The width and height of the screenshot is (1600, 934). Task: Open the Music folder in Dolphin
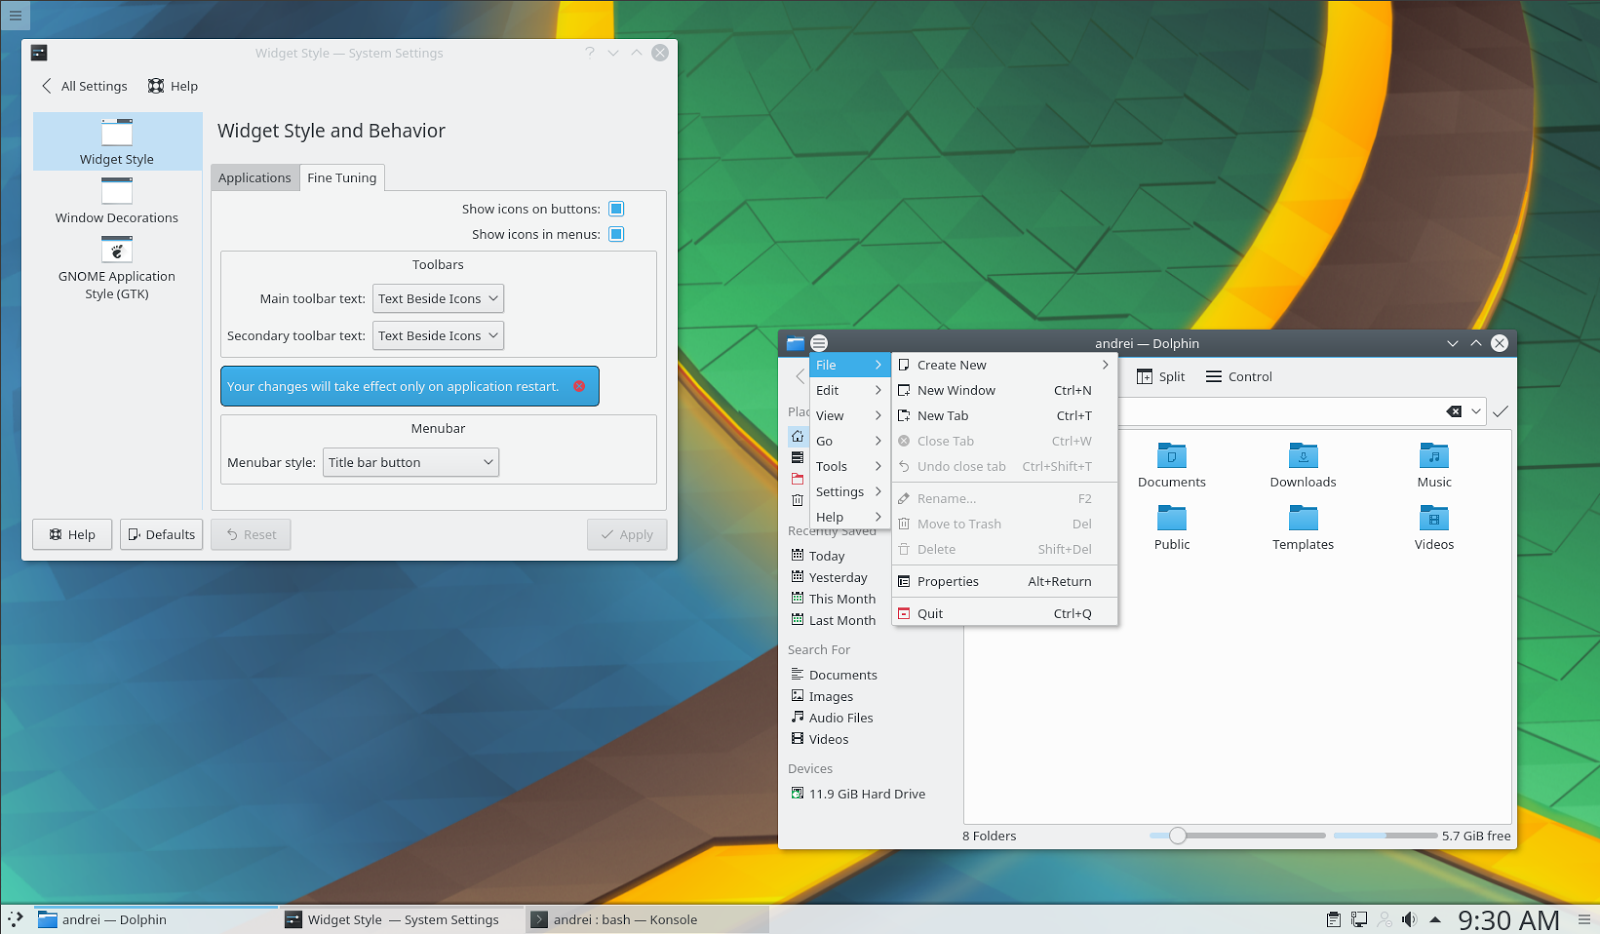coord(1434,466)
